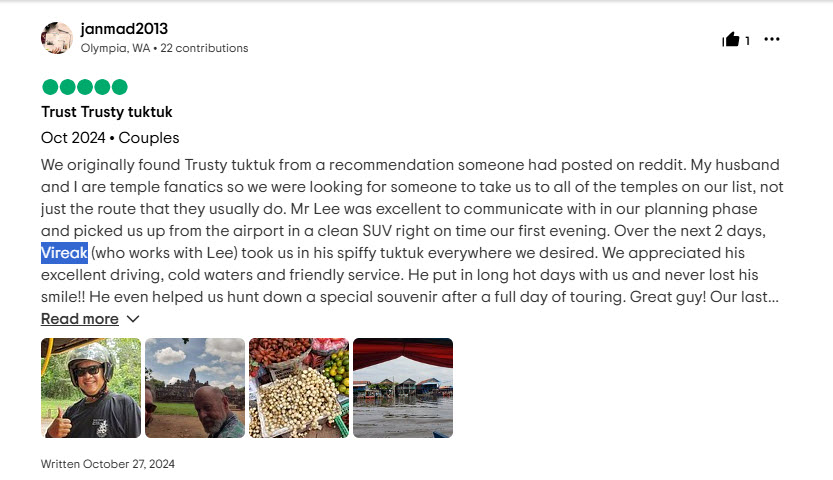Open the fruit market photo thumbnail
Viewport: 833px width, 480px height.
(x=299, y=388)
